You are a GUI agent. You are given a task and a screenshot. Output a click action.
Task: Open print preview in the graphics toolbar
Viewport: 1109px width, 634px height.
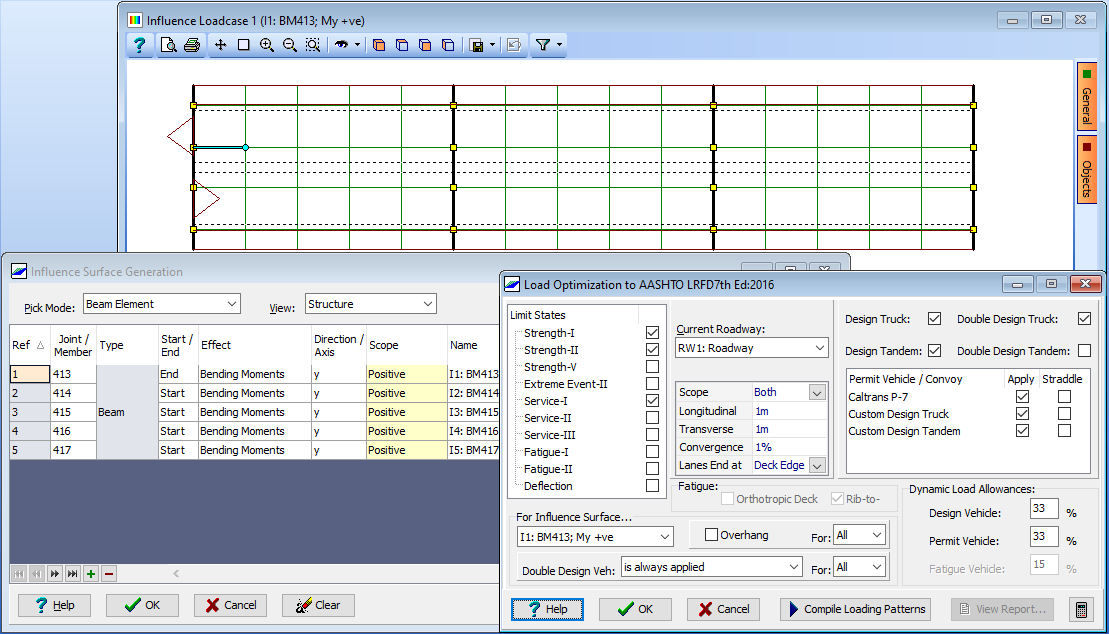coord(168,45)
